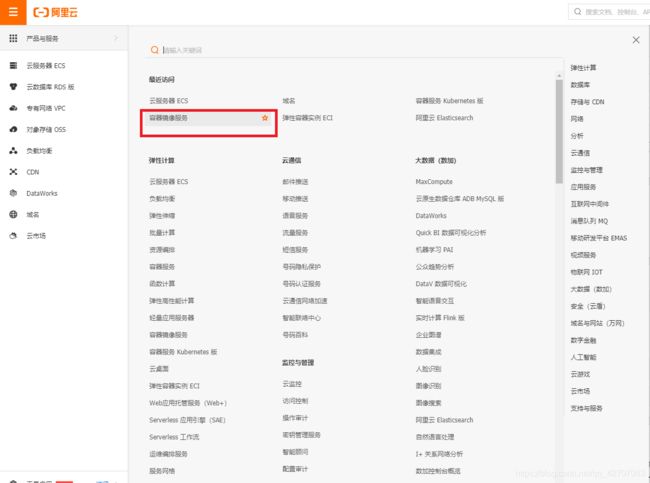
Task: Open 容器服务 Kubernetes 版 under 弹性计算
Action: point(183,352)
